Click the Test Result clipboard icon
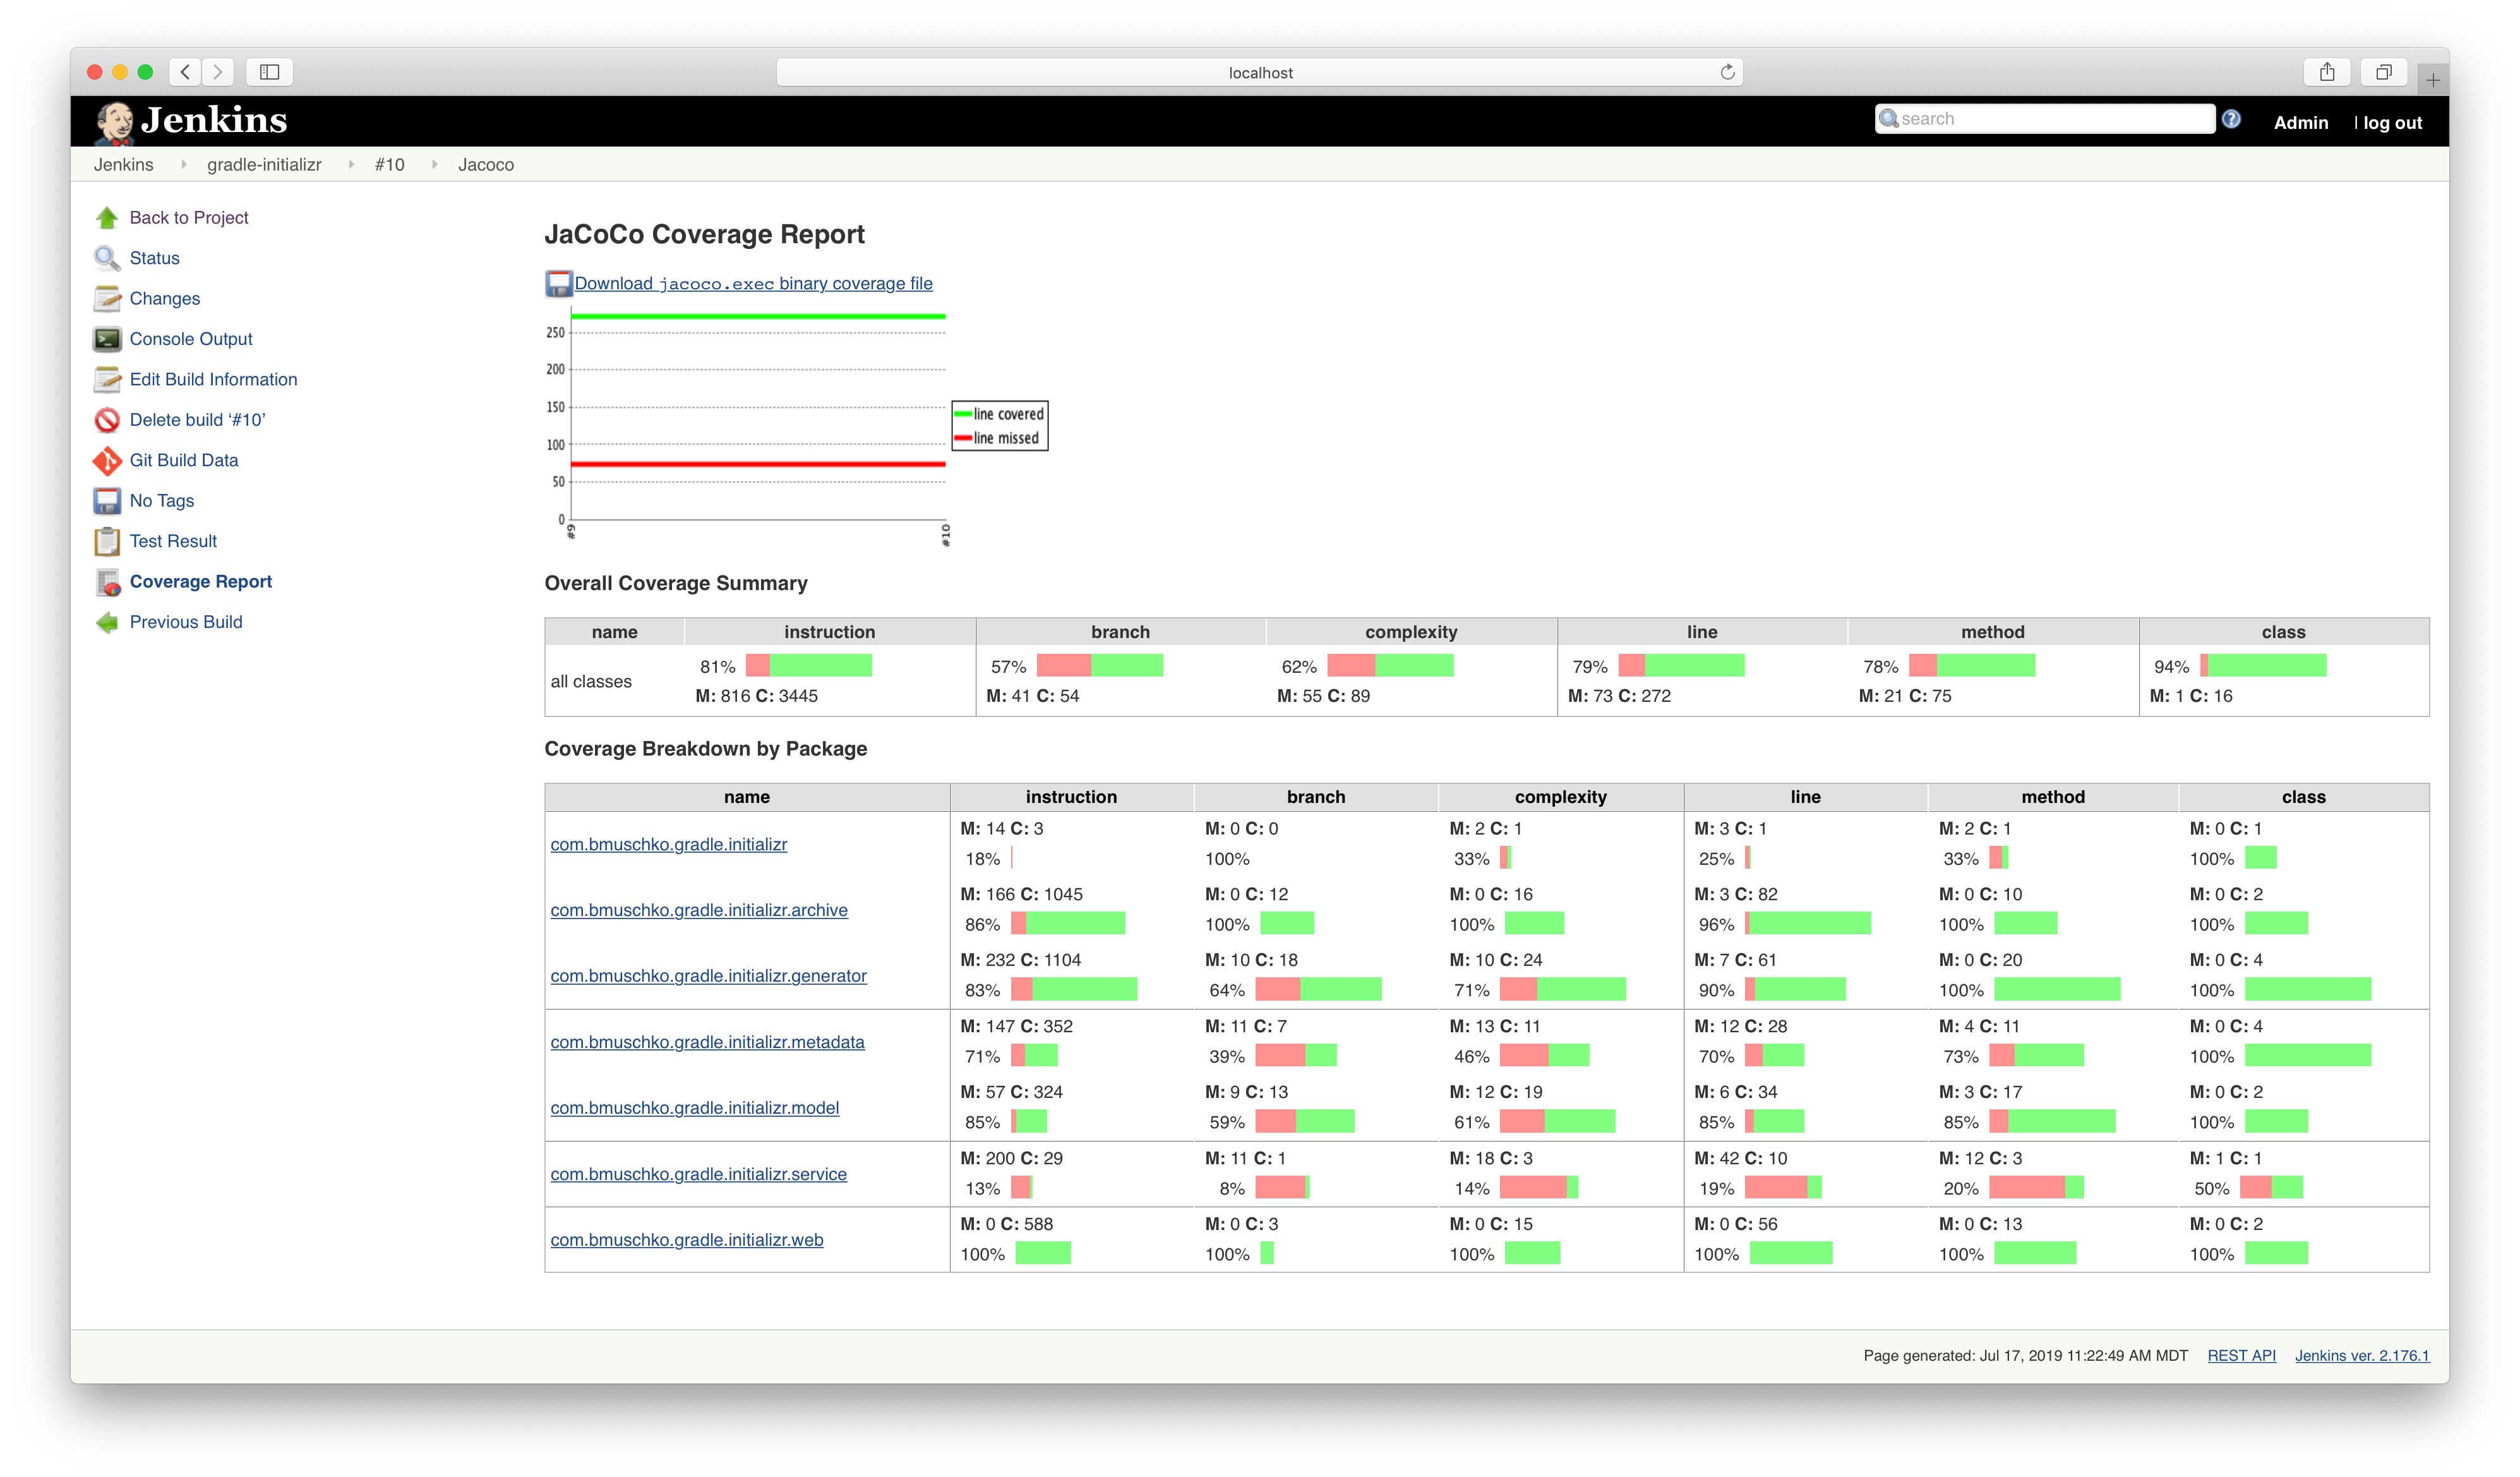This screenshot has height=1477, width=2520. point(107,541)
